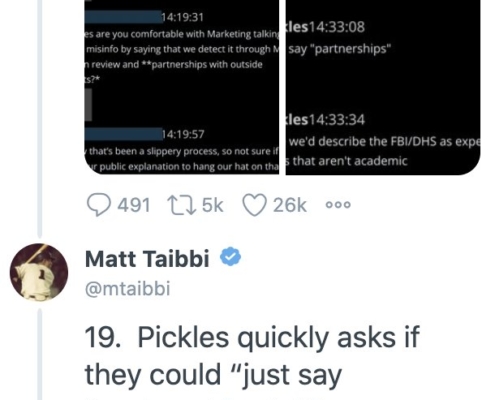Open the reply speech bubble icon
The height and width of the screenshot is (400, 495).
point(99,205)
